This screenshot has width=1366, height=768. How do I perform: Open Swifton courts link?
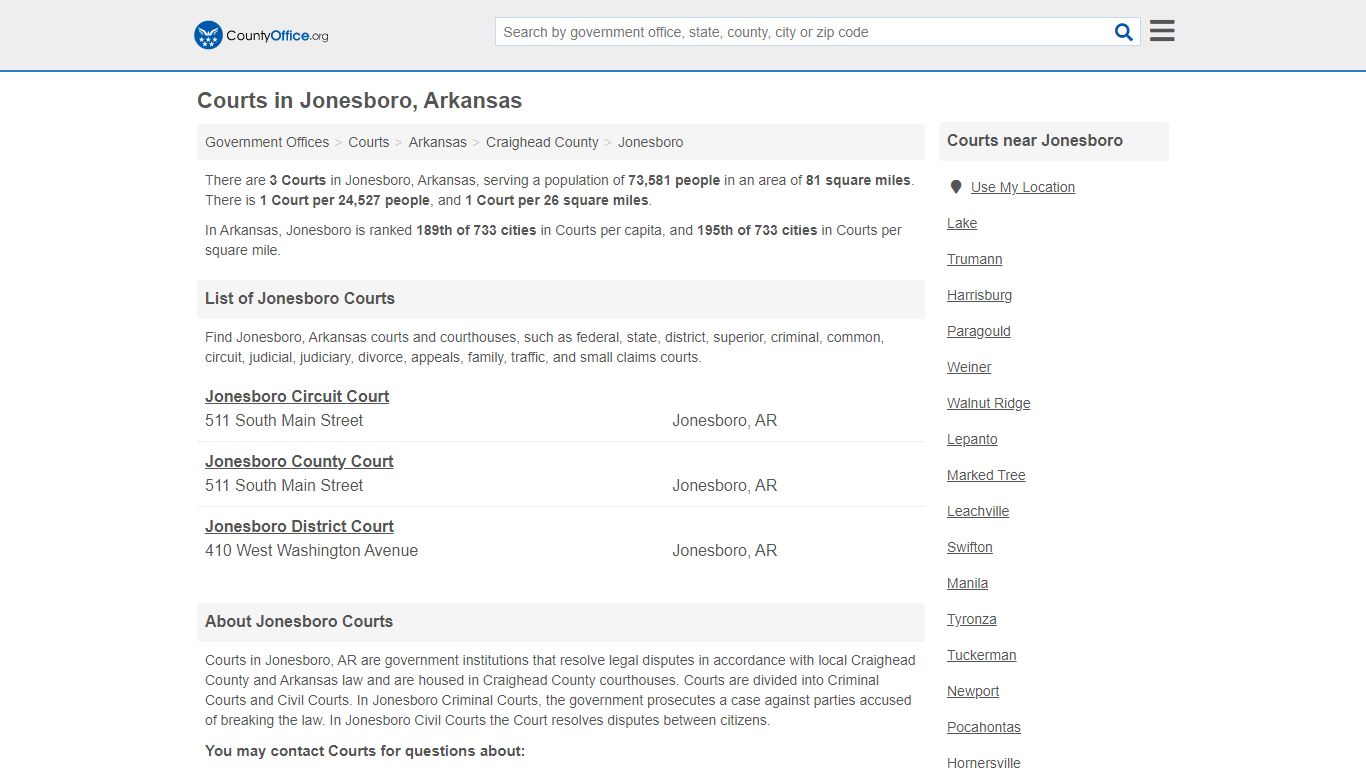point(970,547)
